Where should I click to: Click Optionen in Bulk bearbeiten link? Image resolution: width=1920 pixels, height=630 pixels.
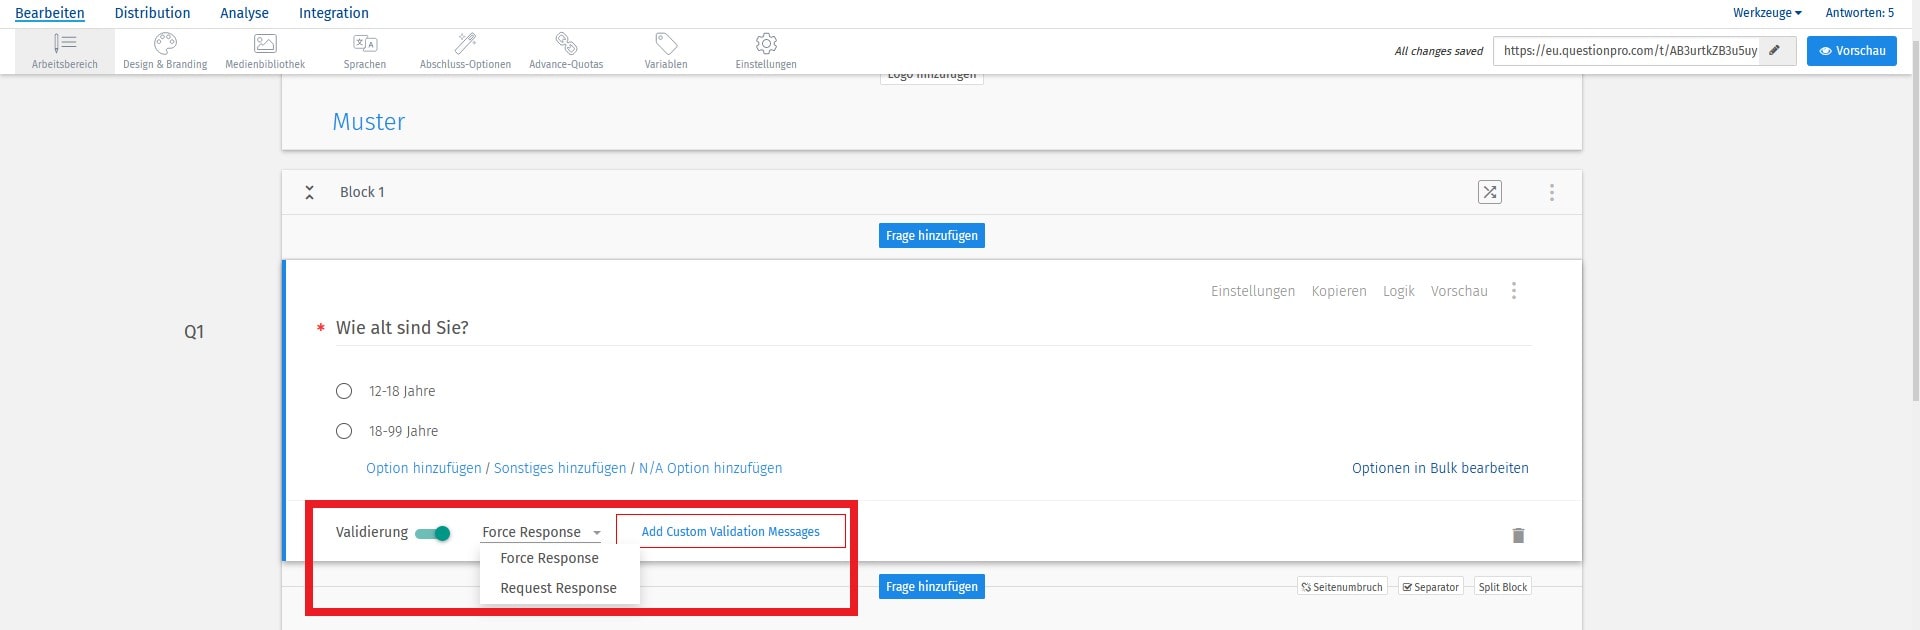(1440, 468)
